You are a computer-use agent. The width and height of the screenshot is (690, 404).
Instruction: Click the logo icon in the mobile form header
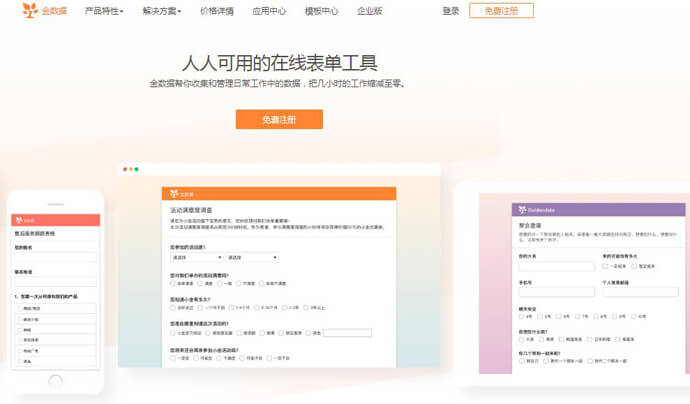point(18,219)
